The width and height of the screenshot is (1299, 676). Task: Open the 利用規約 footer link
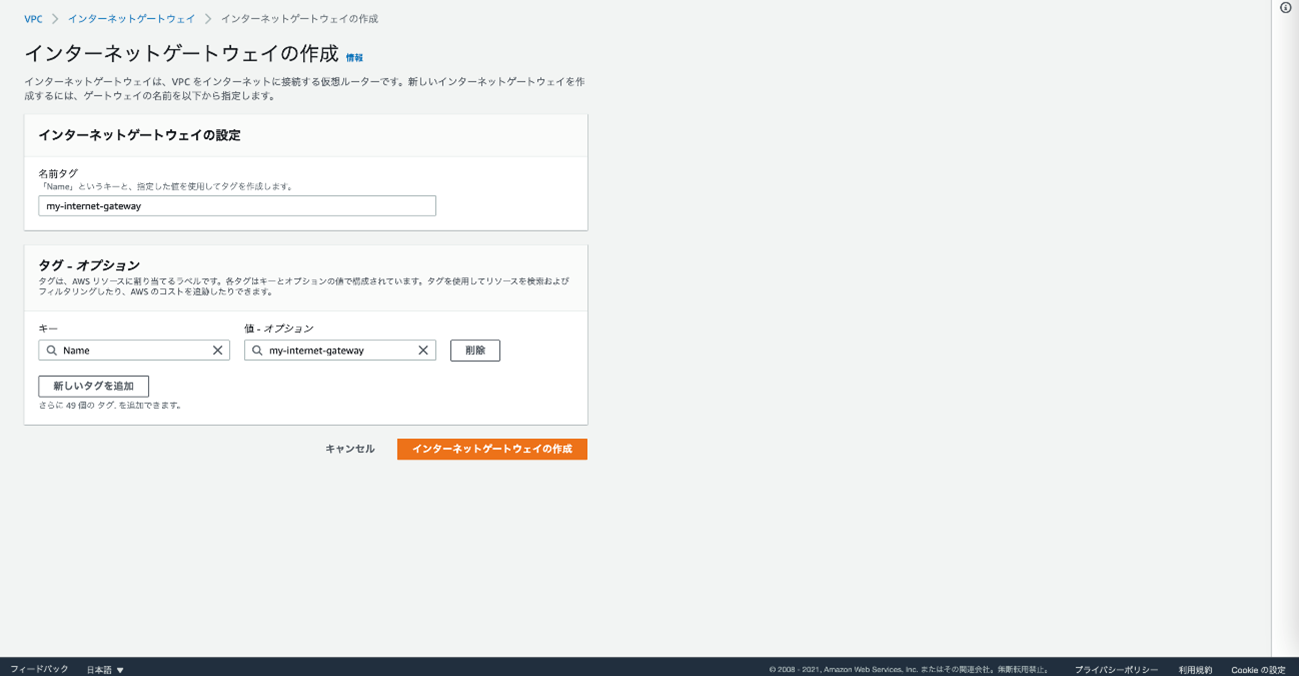pyautogui.click(x=1195, y=669)
